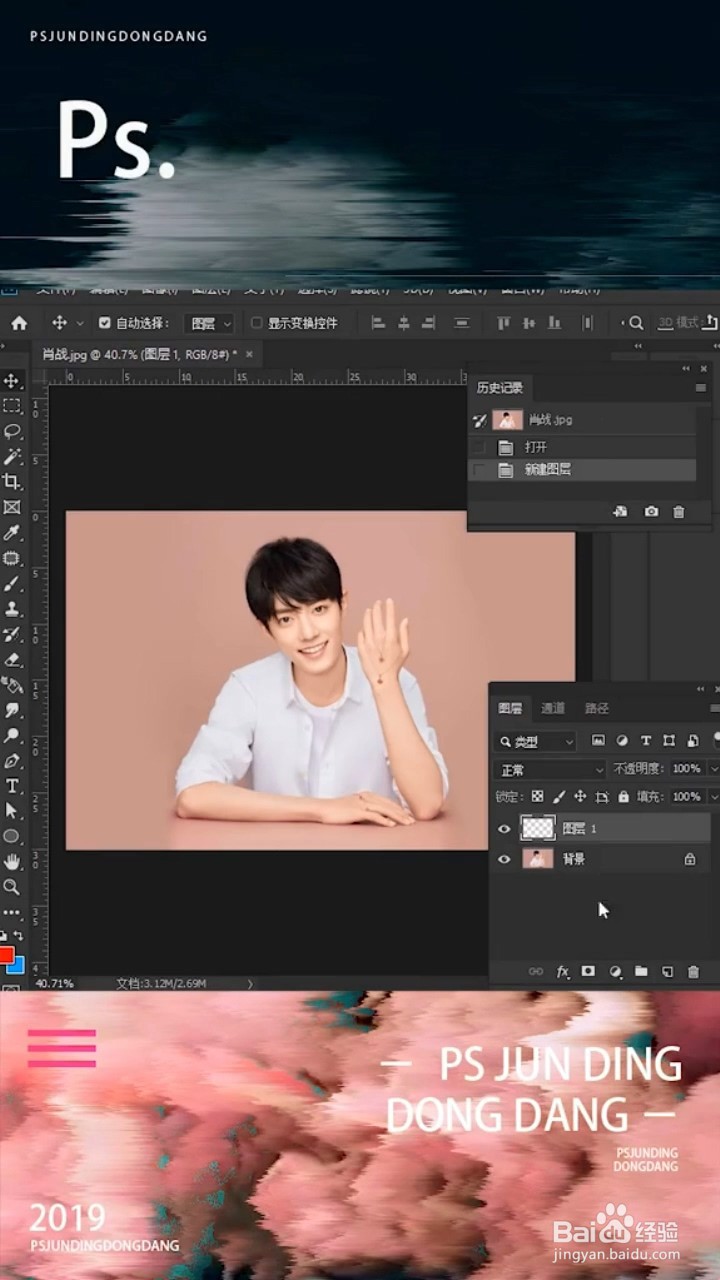Select the Brush tool
This screenshot has width=720, height=1280.
pyautogui.click(x=12, y=583)
